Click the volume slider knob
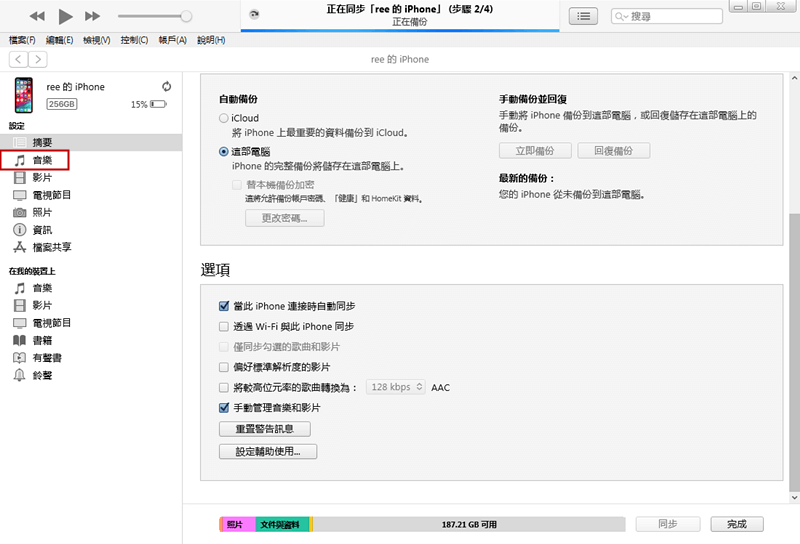 coord(186,16)
